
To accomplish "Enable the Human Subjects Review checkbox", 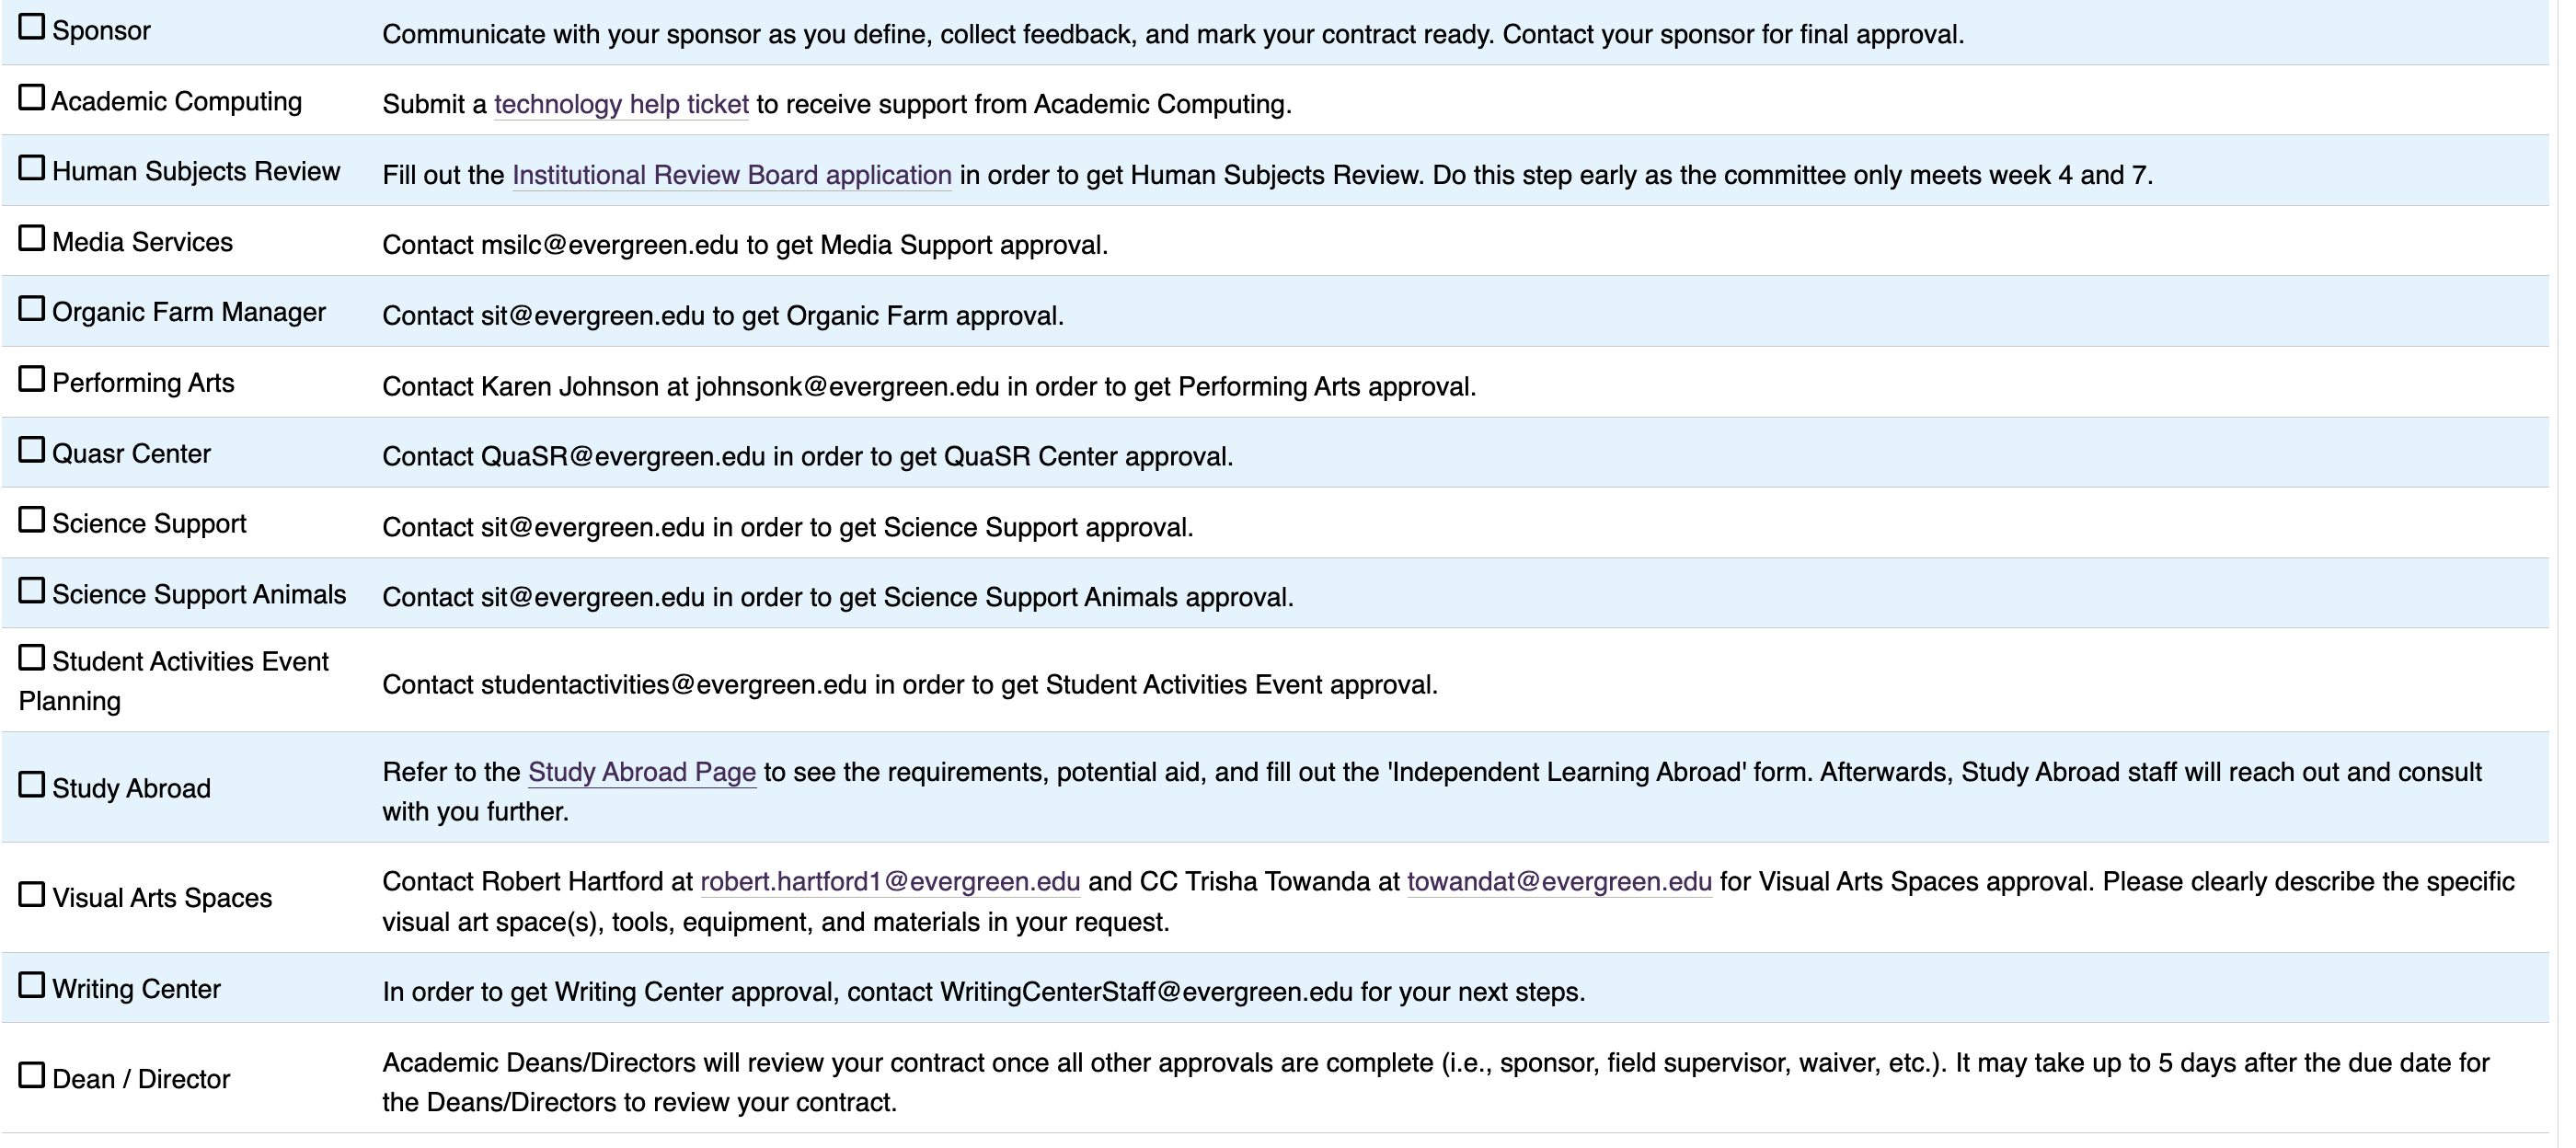I will (32, 168).
